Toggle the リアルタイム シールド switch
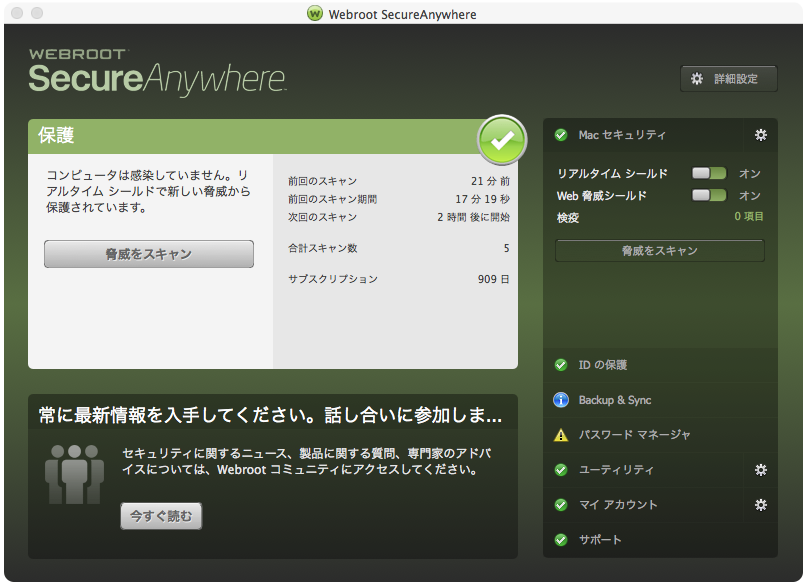 [x=709, y=173]
